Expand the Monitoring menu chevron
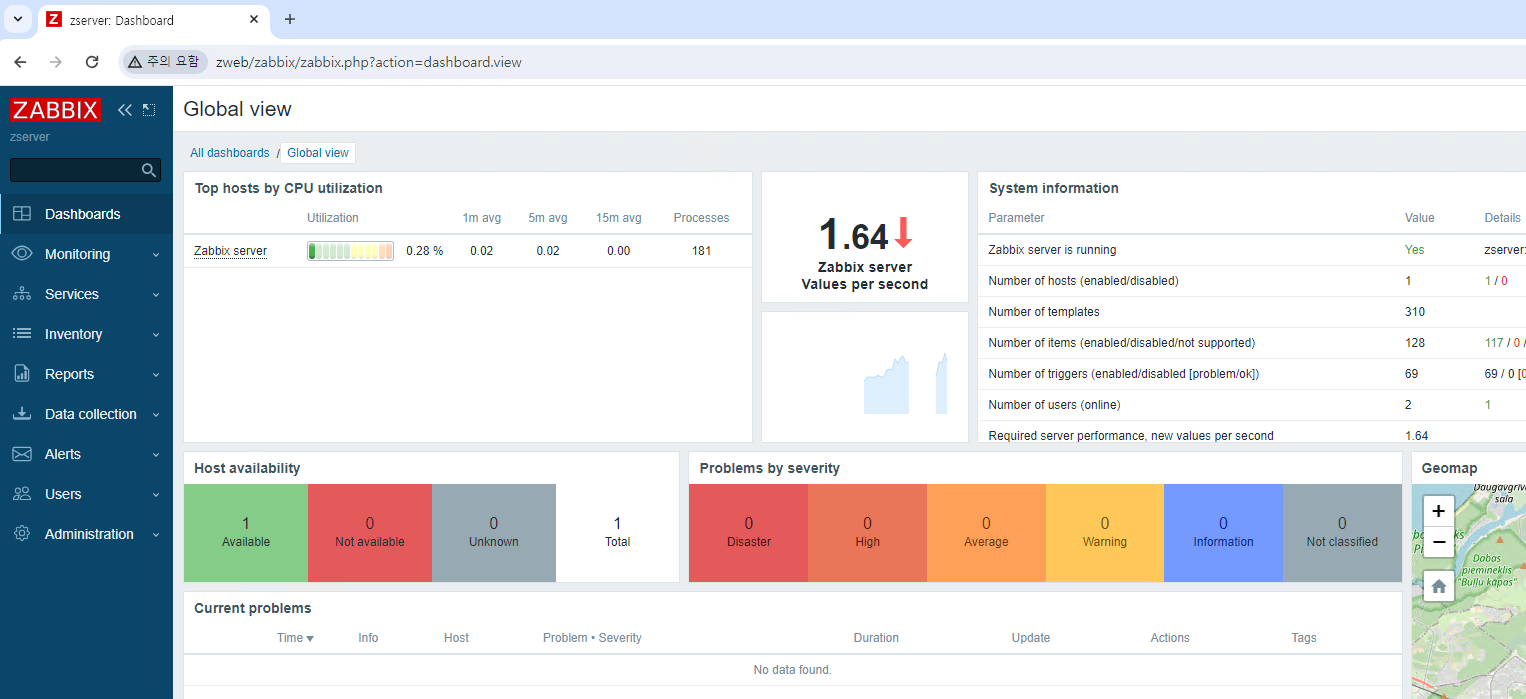Screen dimensions: 1526x699 pos(156,255)
